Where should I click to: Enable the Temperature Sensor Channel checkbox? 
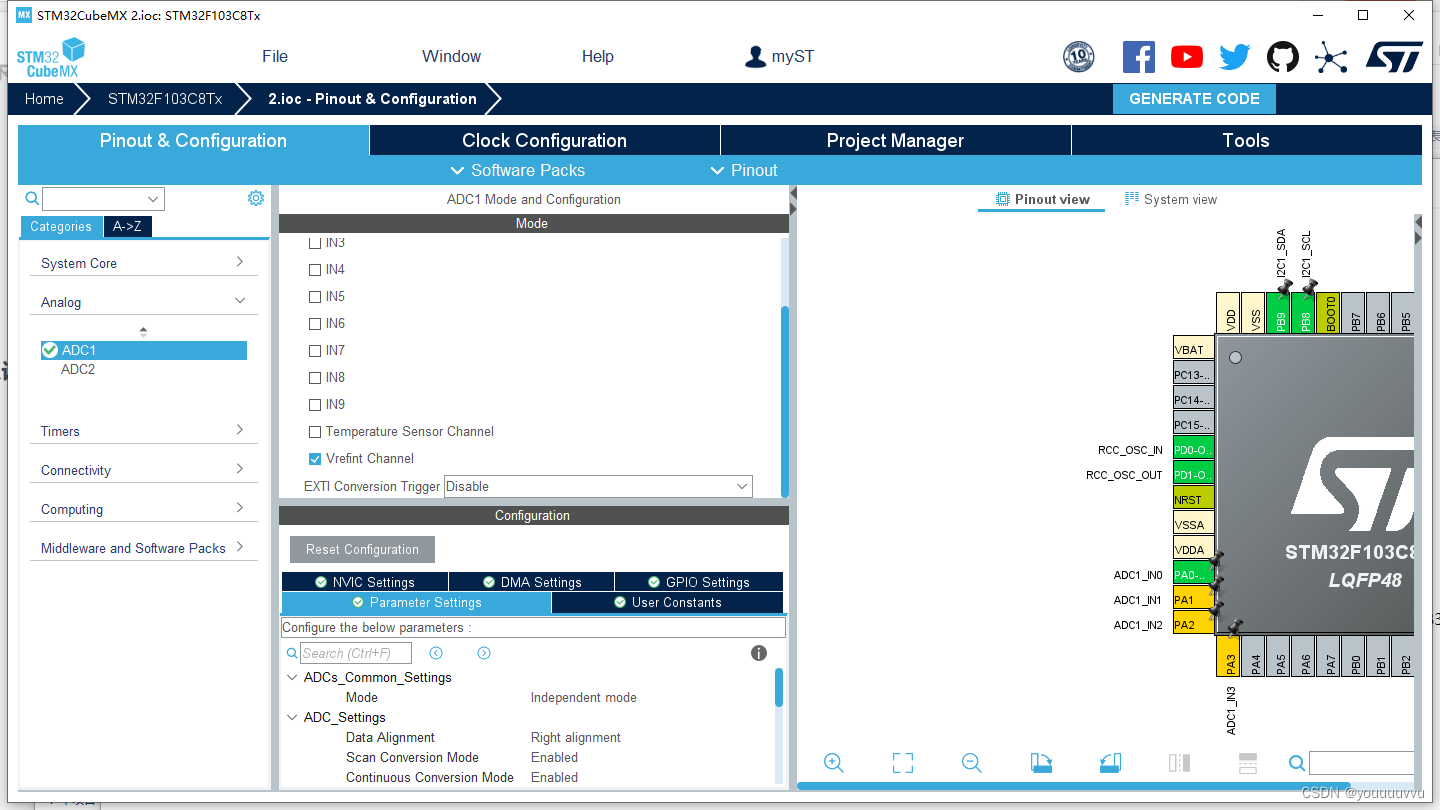[315, 432]
